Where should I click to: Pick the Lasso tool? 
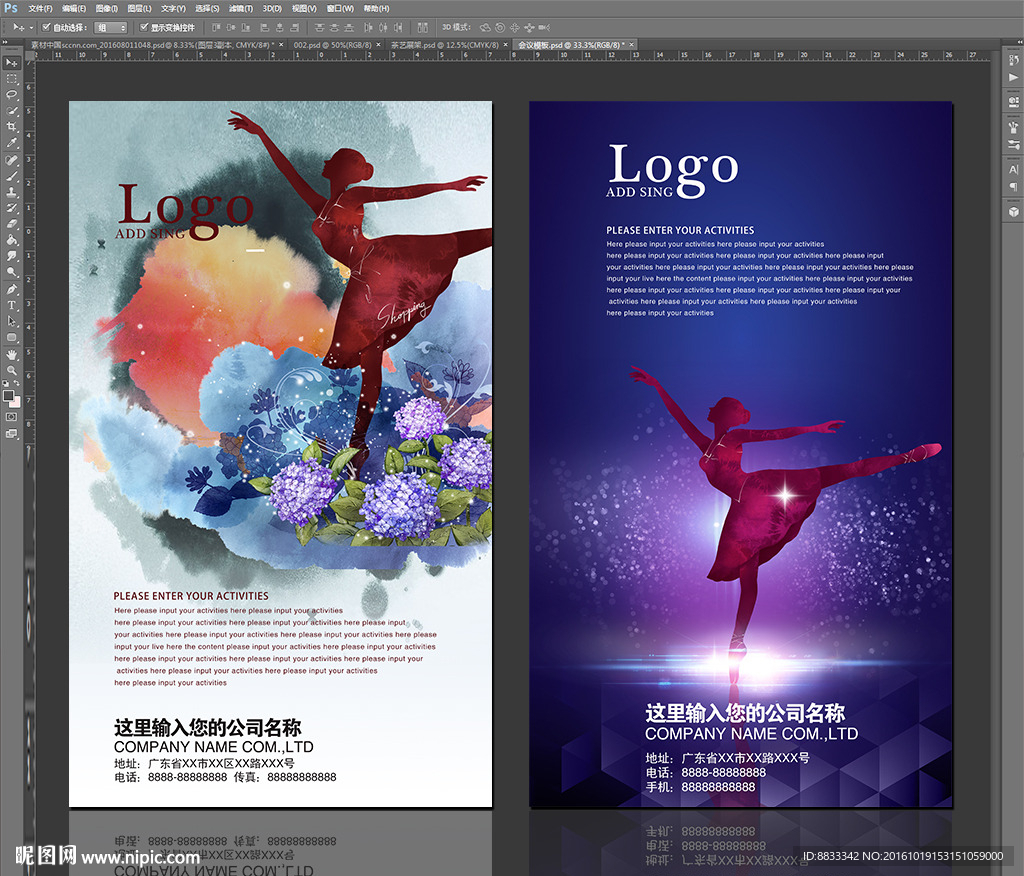[x=12, y=94]
